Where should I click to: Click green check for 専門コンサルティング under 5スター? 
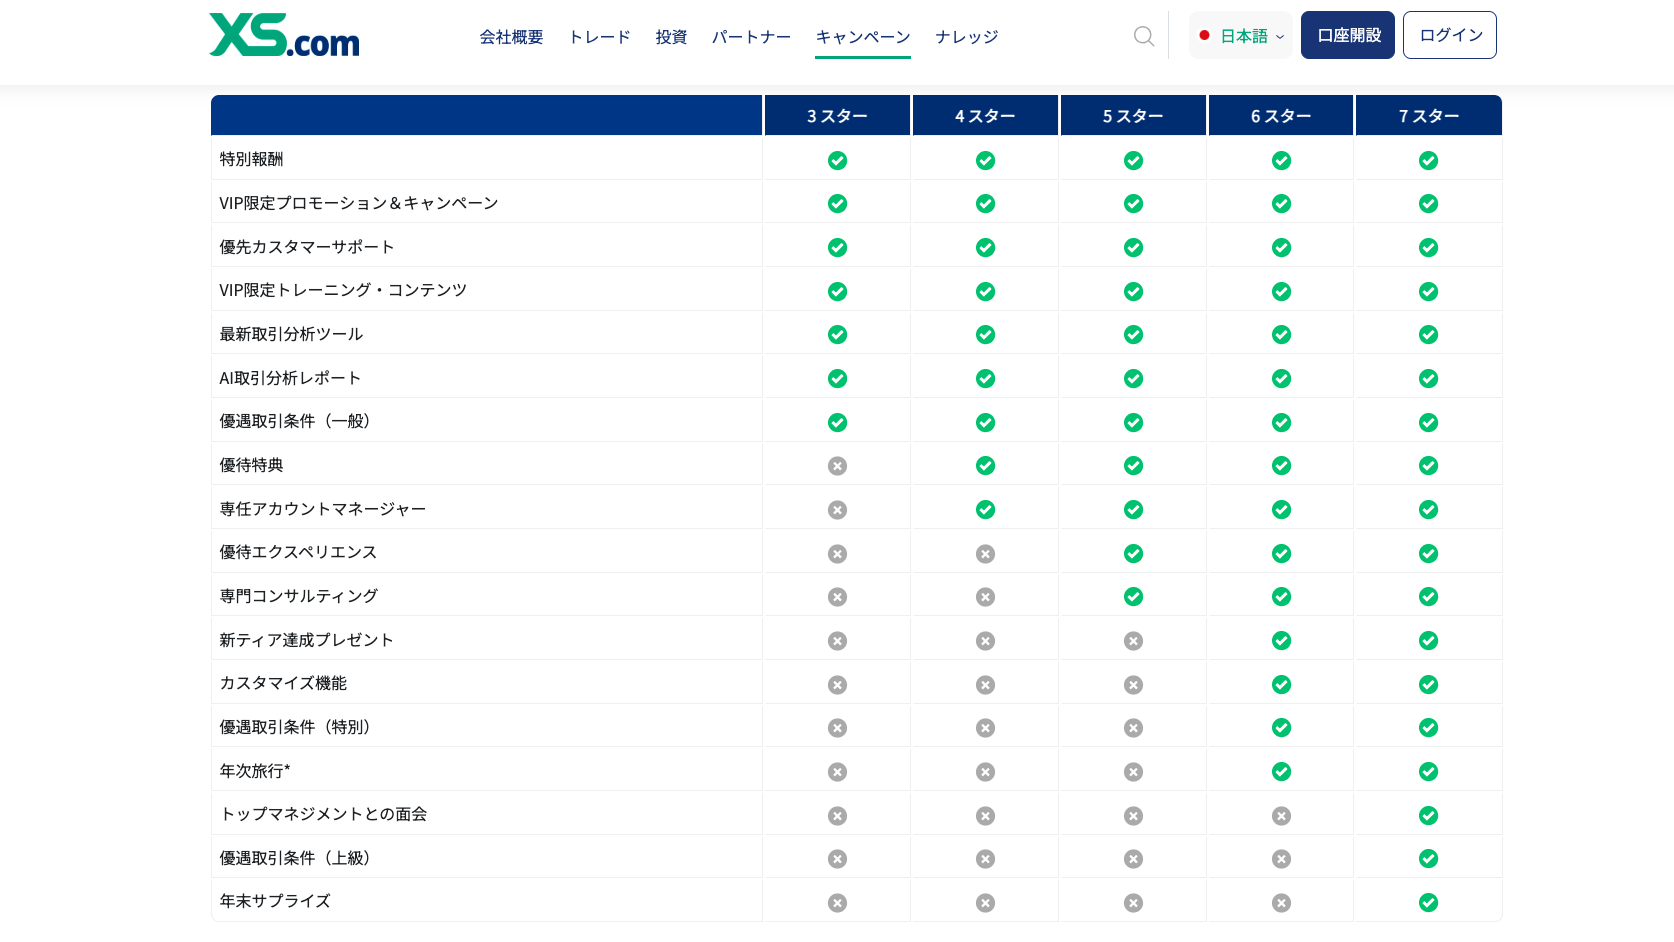pyautogui.click(x=1133, y=597)
